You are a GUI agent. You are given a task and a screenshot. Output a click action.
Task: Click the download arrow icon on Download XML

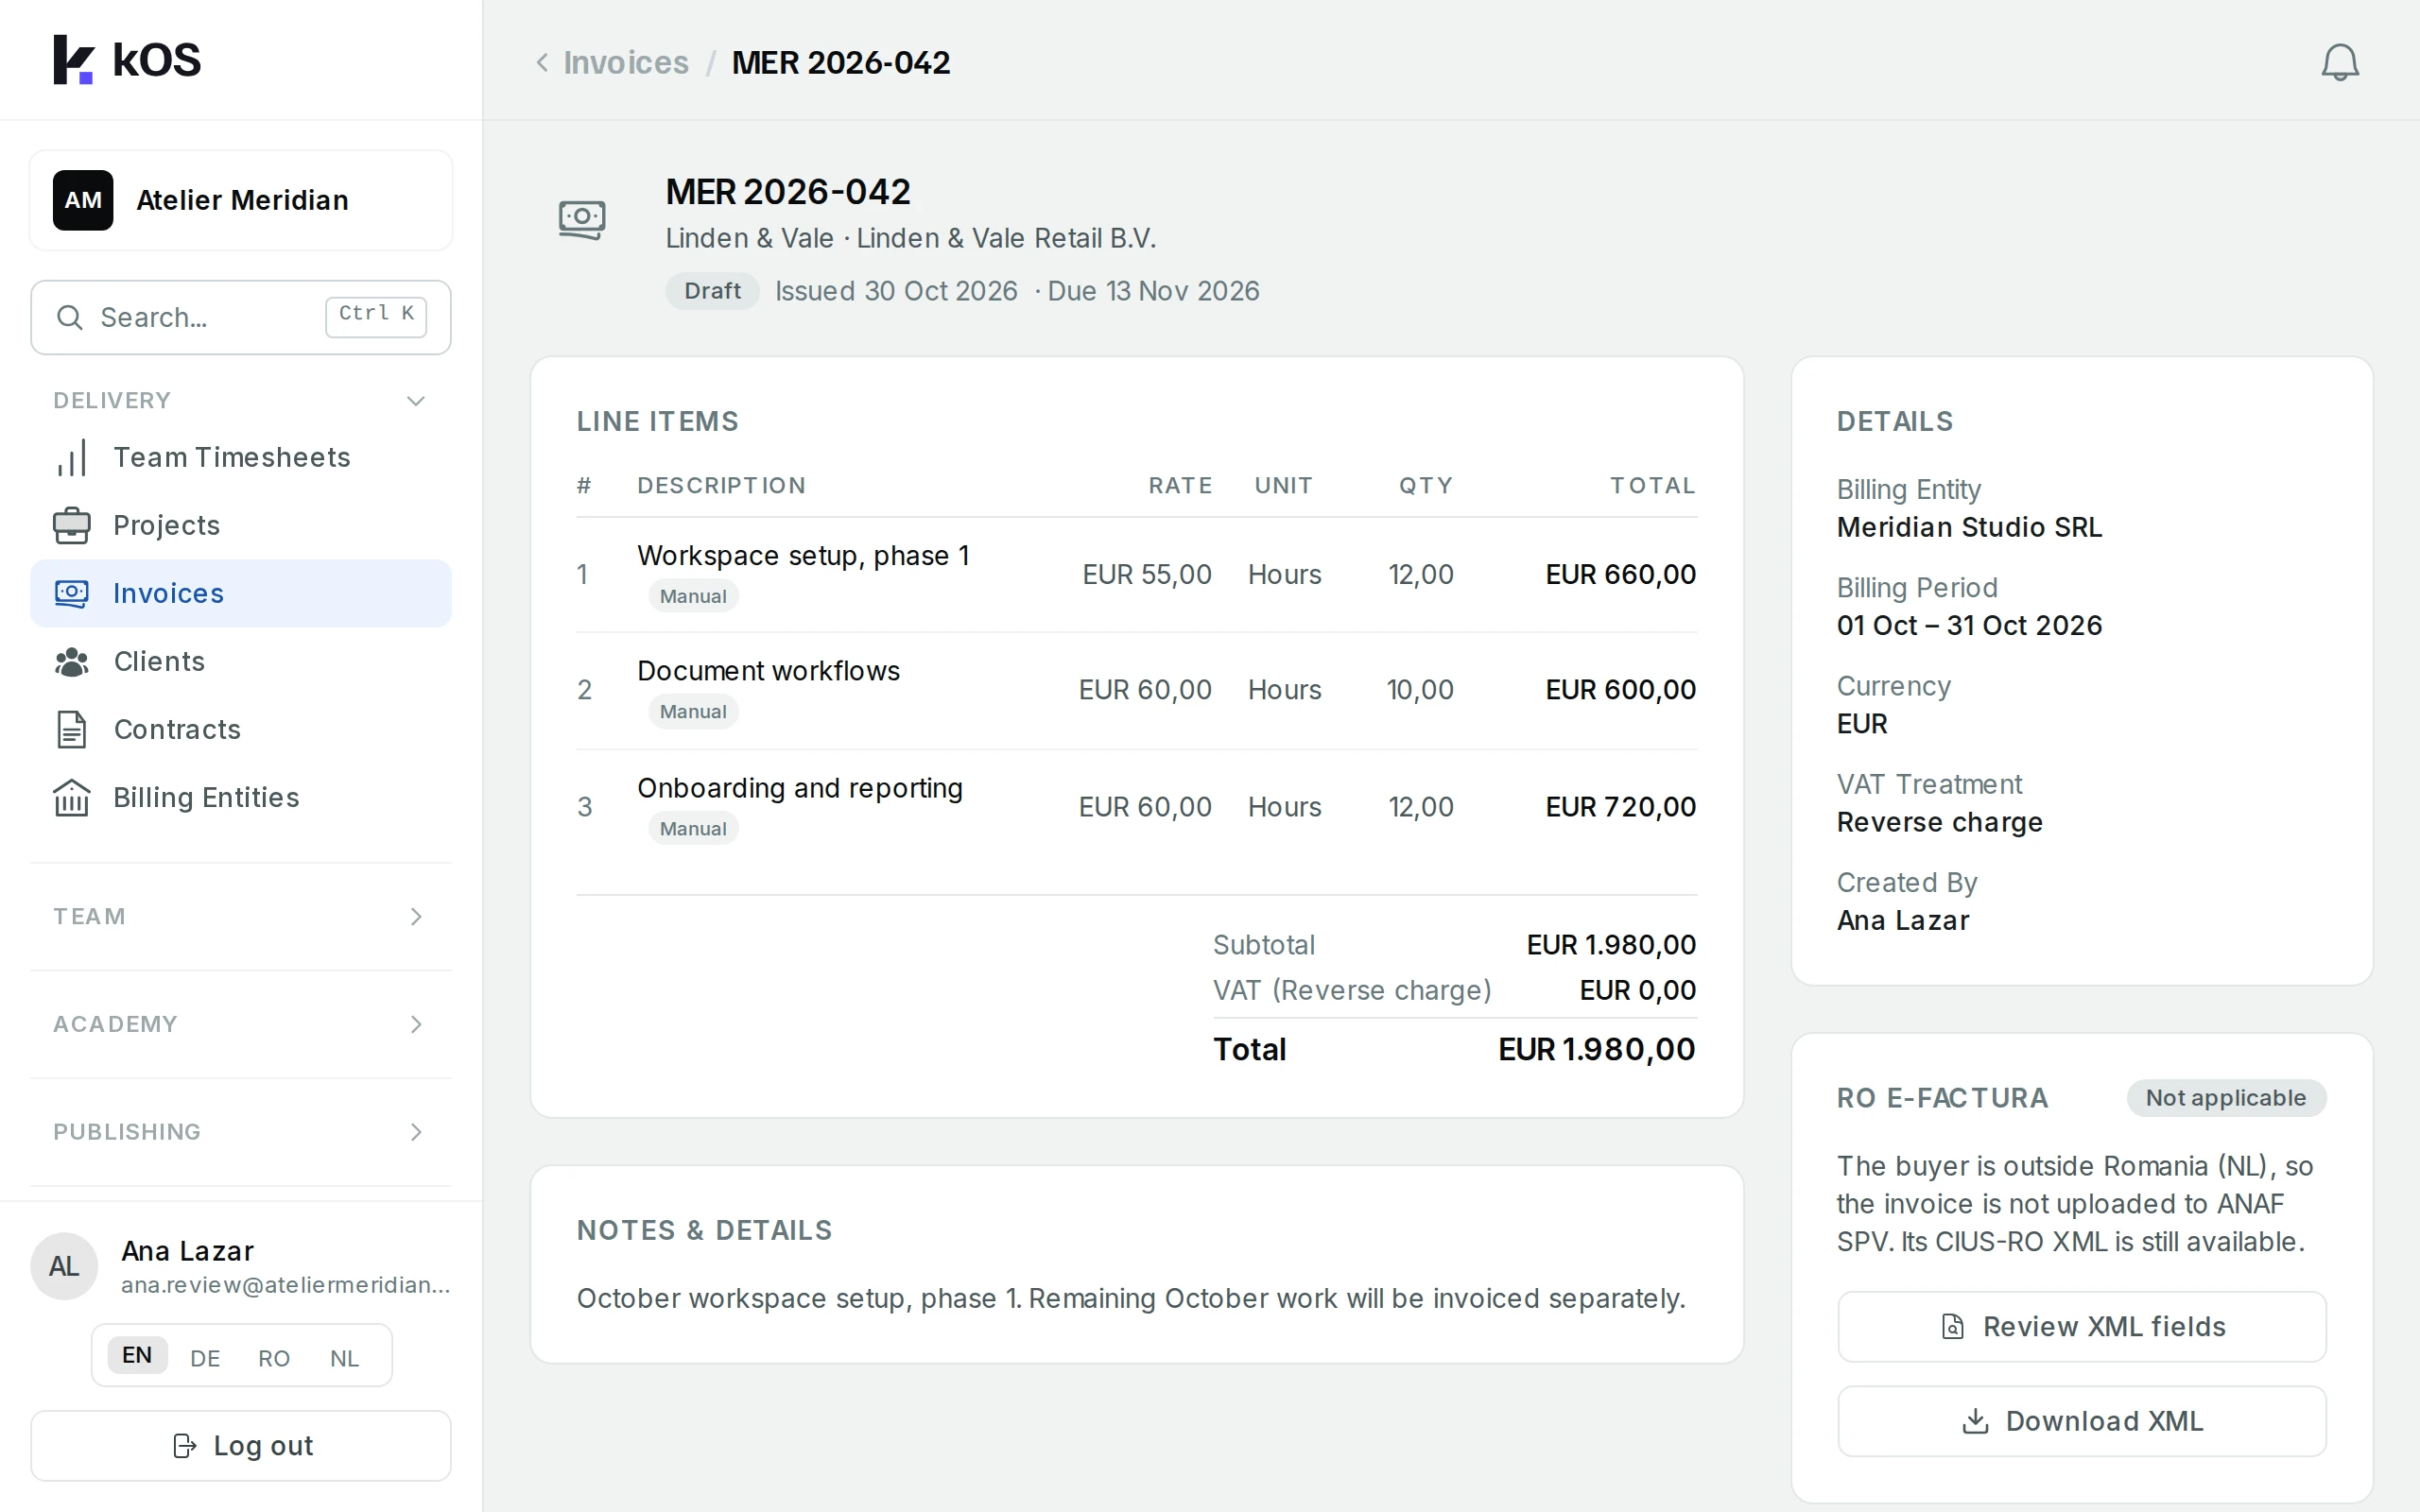(1975, 1421)
